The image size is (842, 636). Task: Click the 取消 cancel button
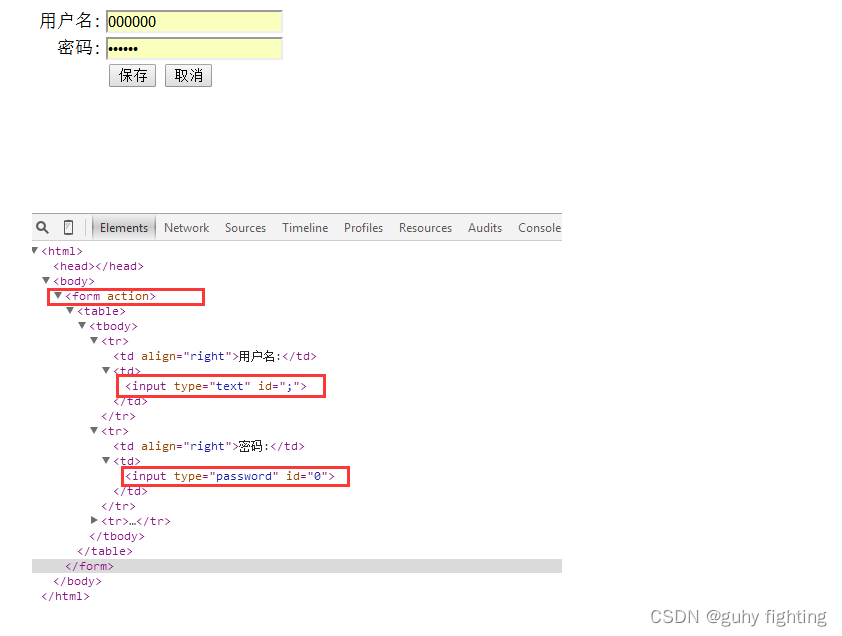188,75
